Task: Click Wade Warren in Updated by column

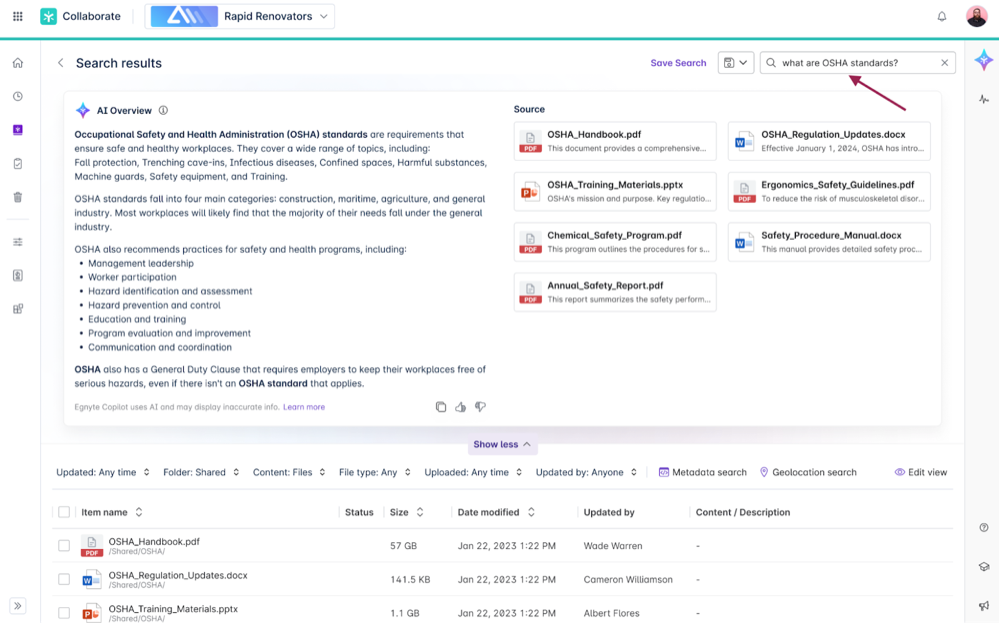Action: click(x=613, y=546)
